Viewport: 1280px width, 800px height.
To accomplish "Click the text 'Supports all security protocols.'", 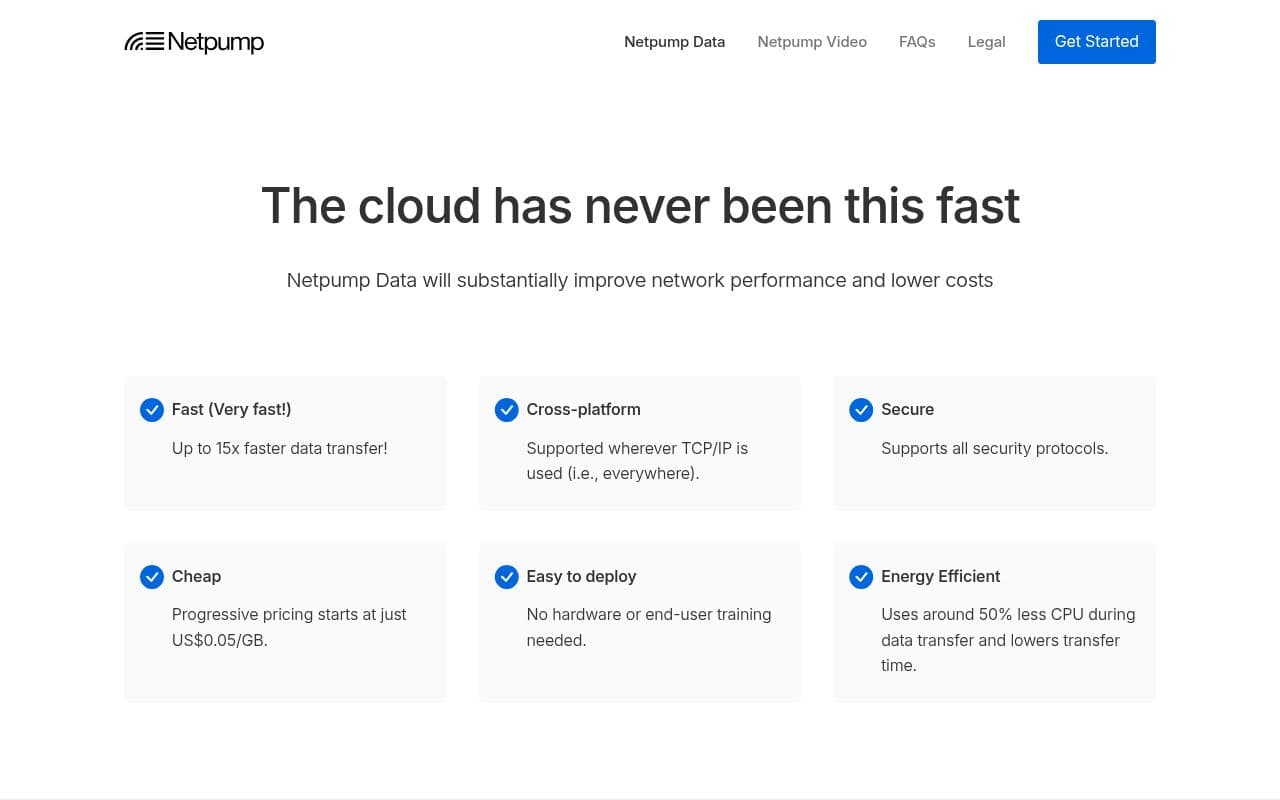I will pos(995,448).
